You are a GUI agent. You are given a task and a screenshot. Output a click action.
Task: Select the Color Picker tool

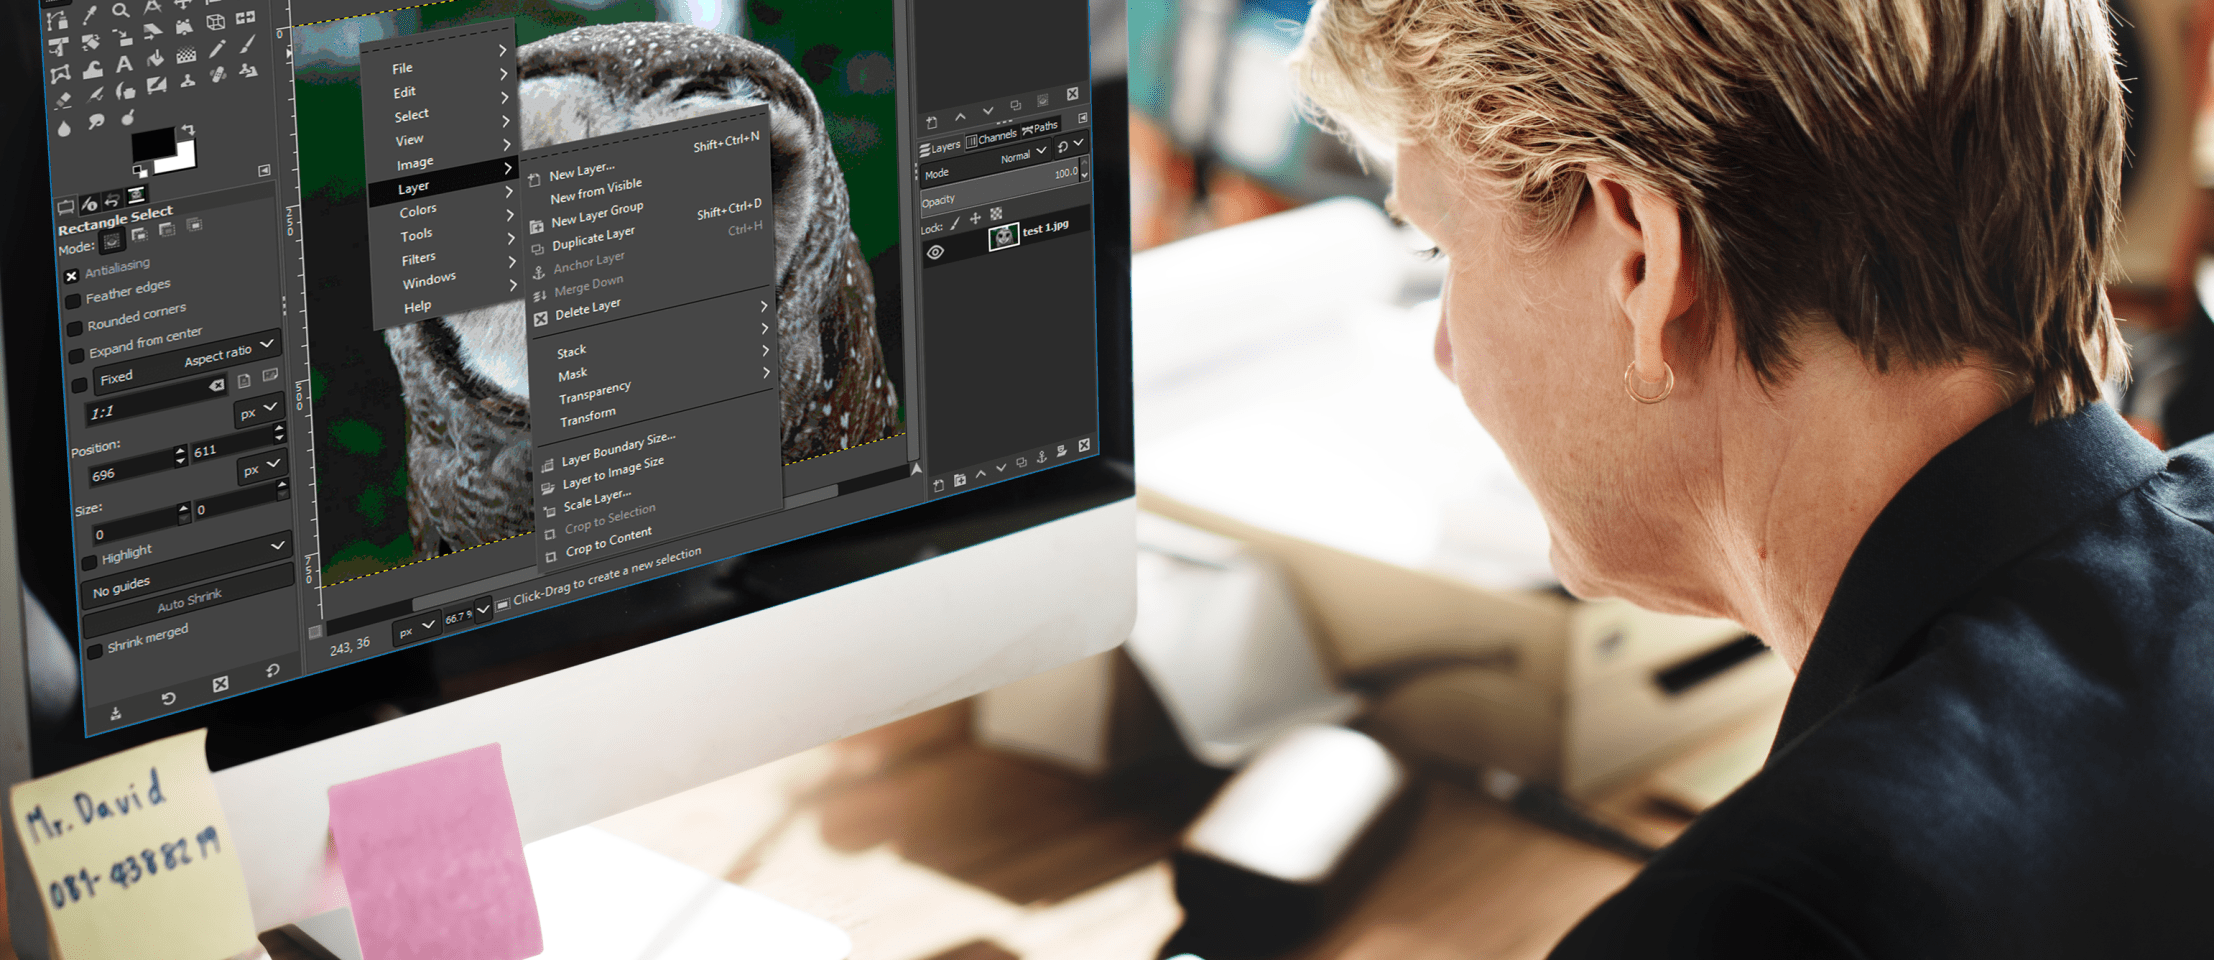click(x=90, y=16)
